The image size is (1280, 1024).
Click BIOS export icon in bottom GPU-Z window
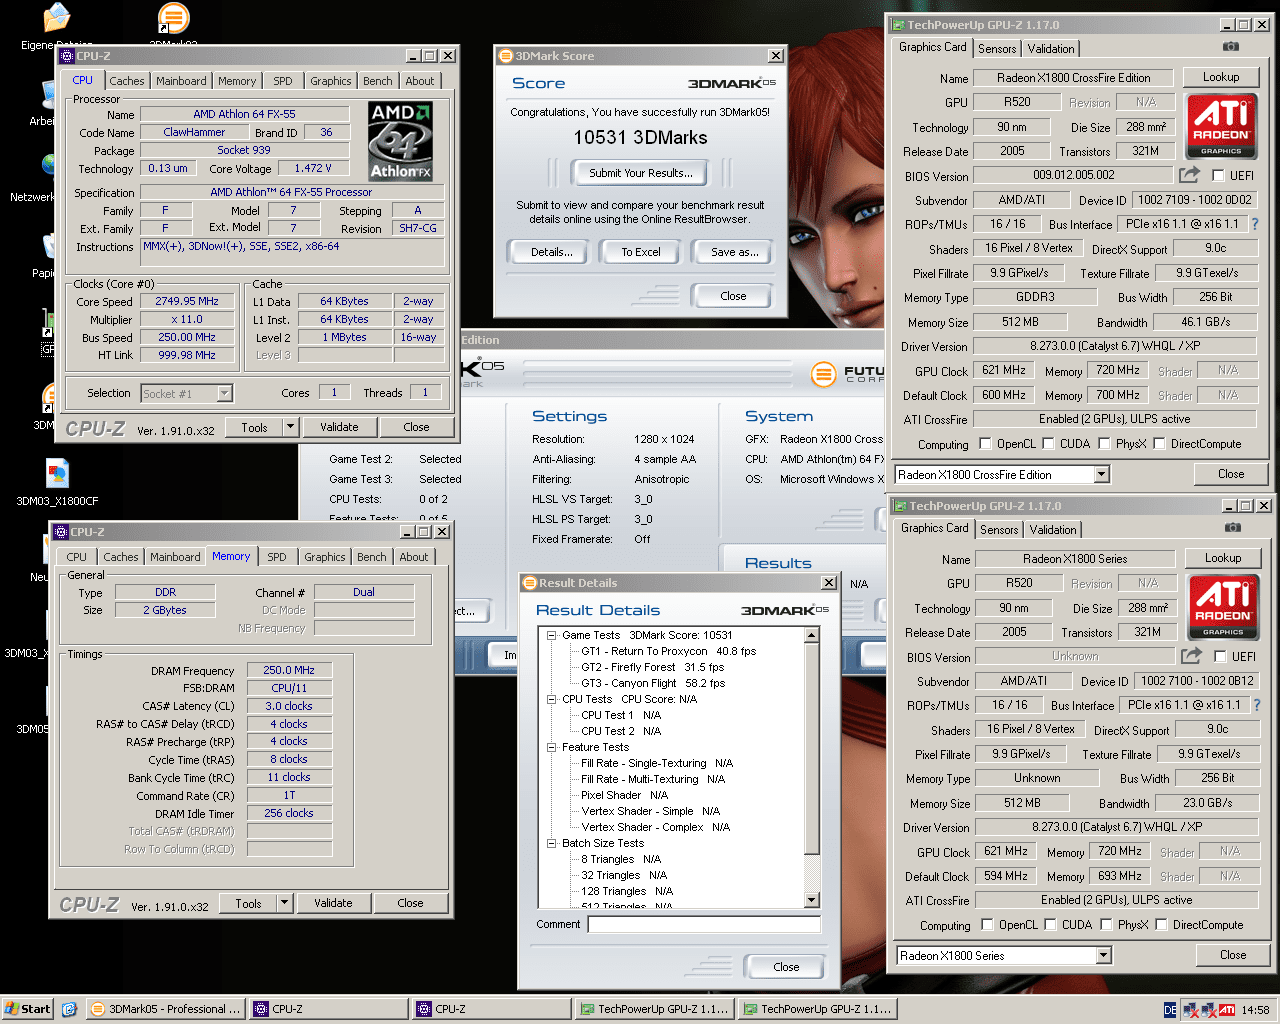(x=1191, y=656)
